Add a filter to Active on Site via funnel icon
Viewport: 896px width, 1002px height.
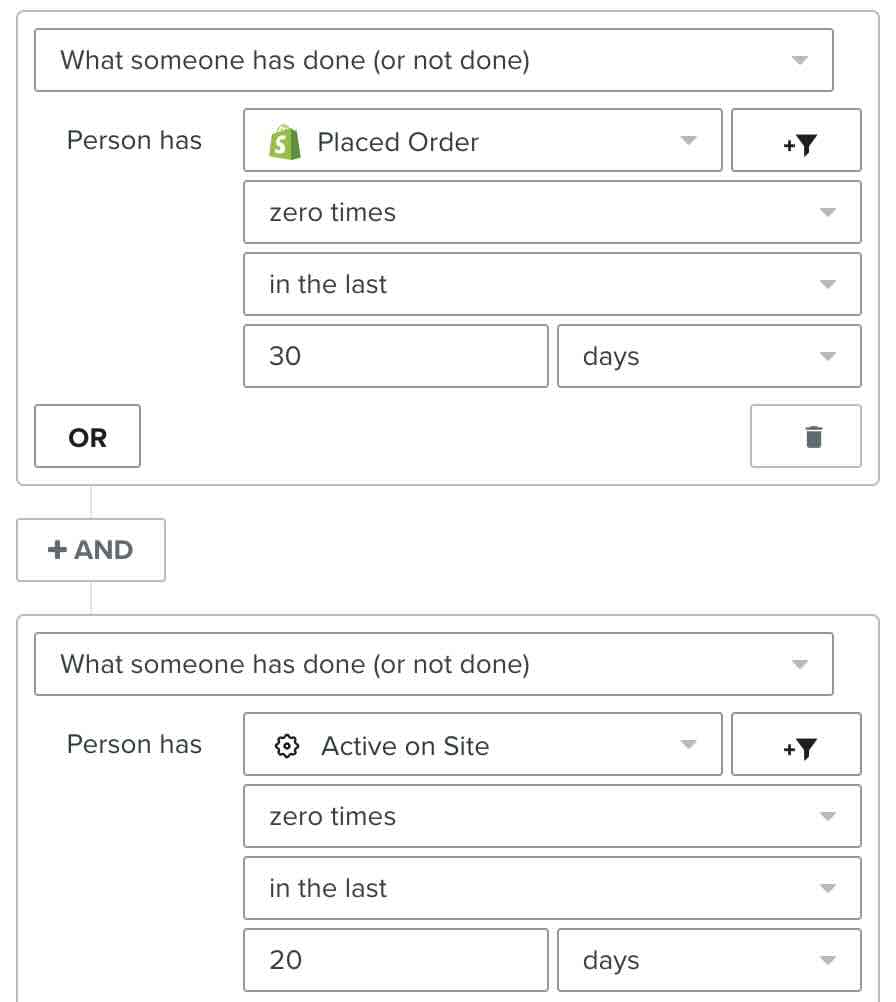coord(796,744)
